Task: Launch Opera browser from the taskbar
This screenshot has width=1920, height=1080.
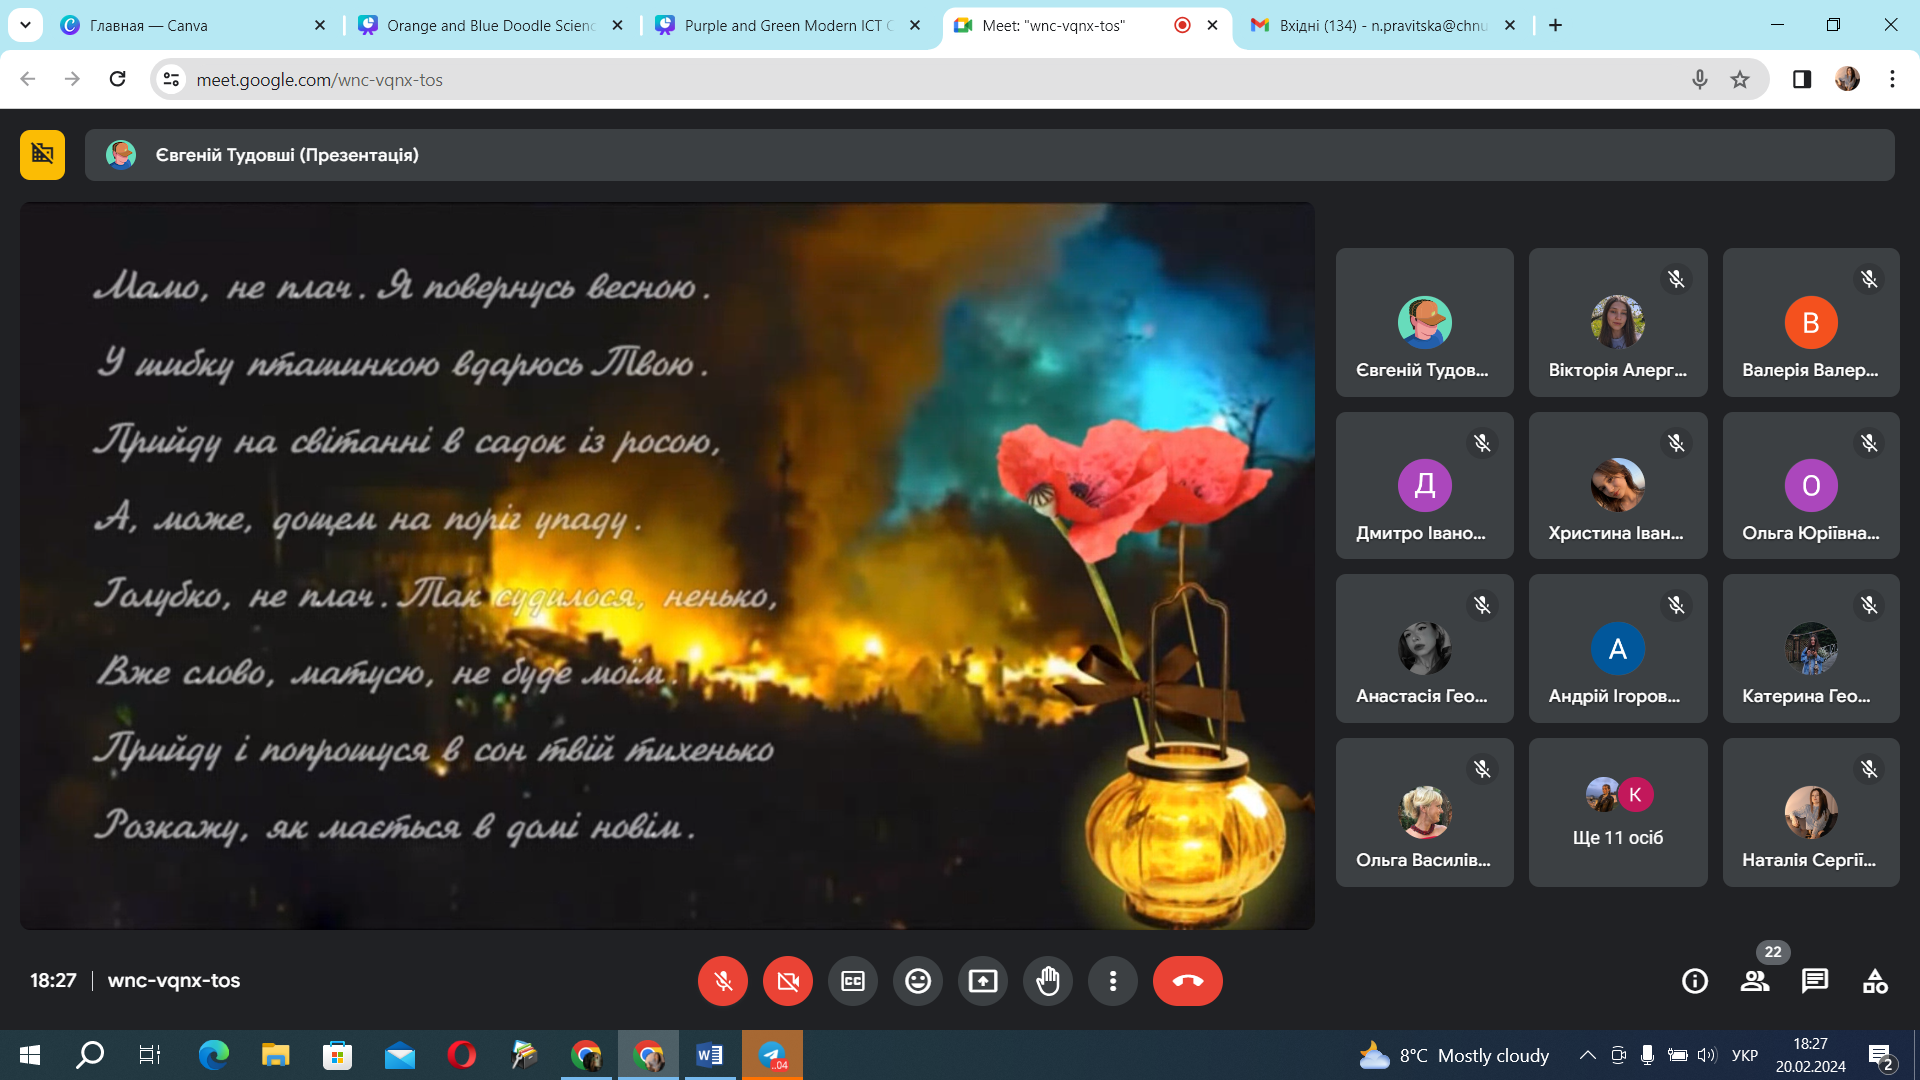Action: 462,1055
